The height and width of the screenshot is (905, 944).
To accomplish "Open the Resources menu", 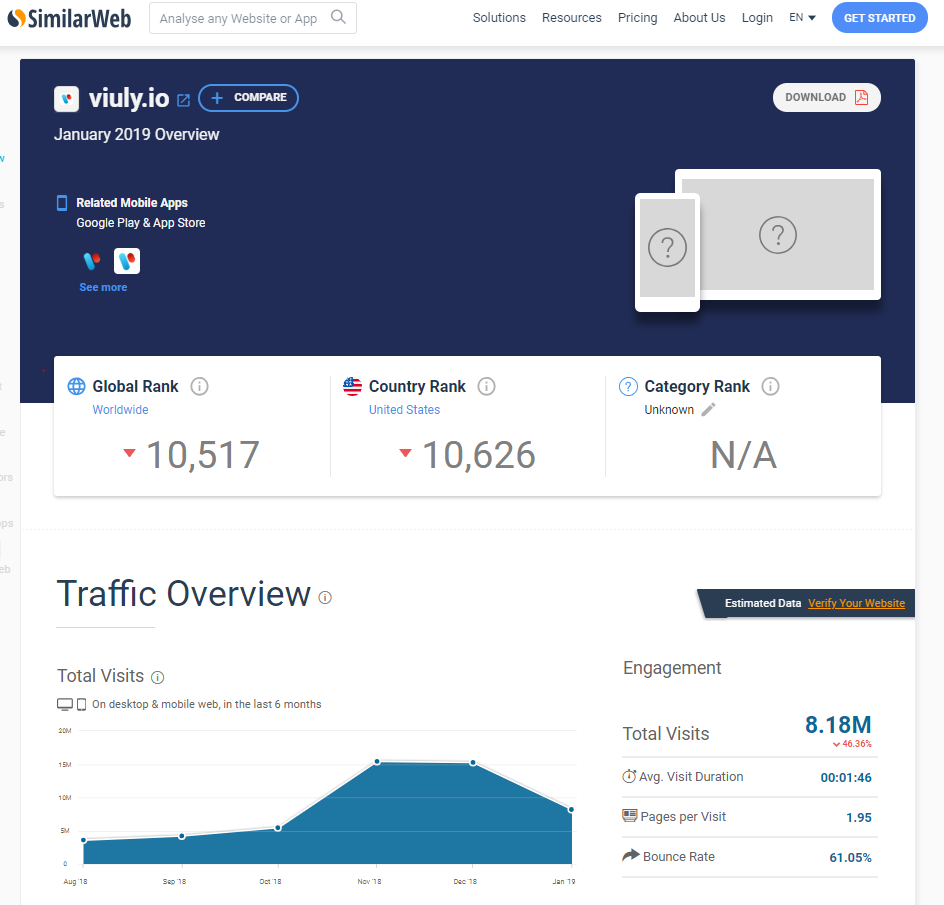I will tap(571, 17).
